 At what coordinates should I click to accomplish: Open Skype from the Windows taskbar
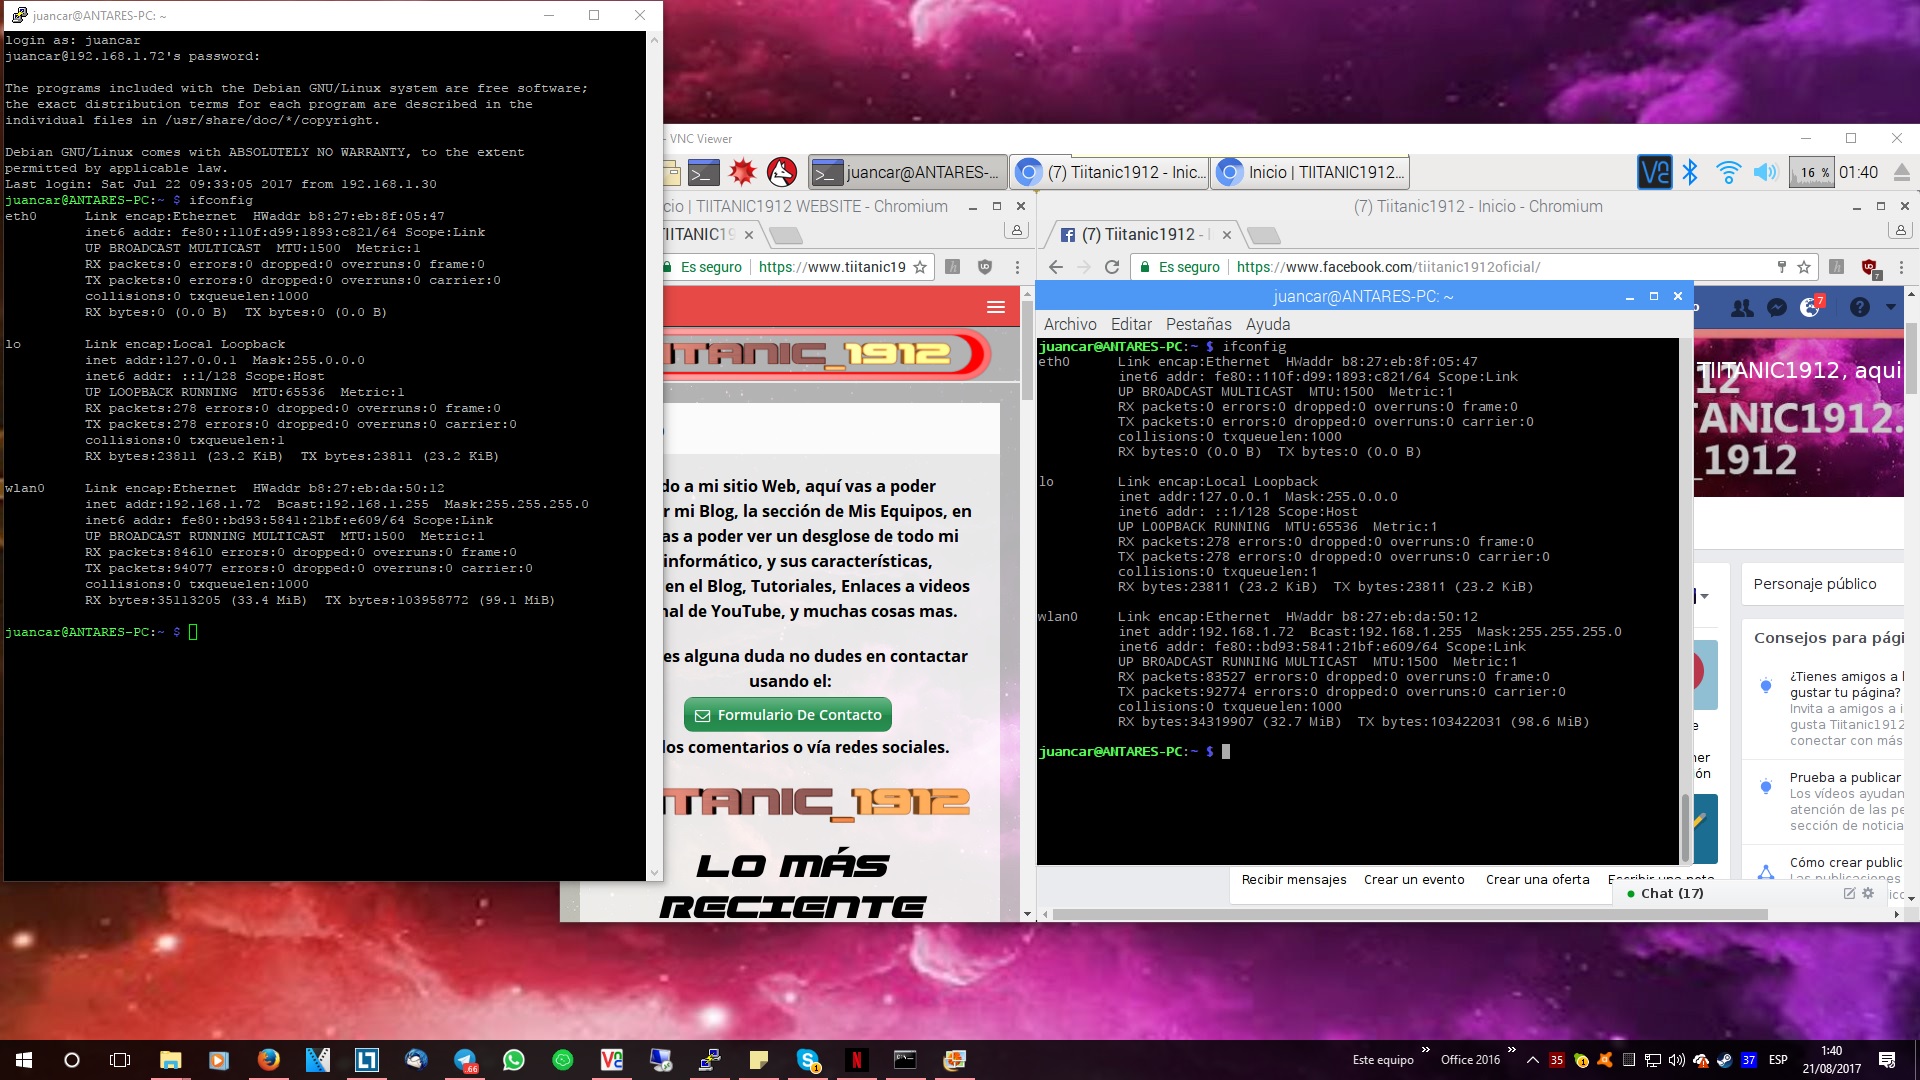click(x=808, y=1060)
